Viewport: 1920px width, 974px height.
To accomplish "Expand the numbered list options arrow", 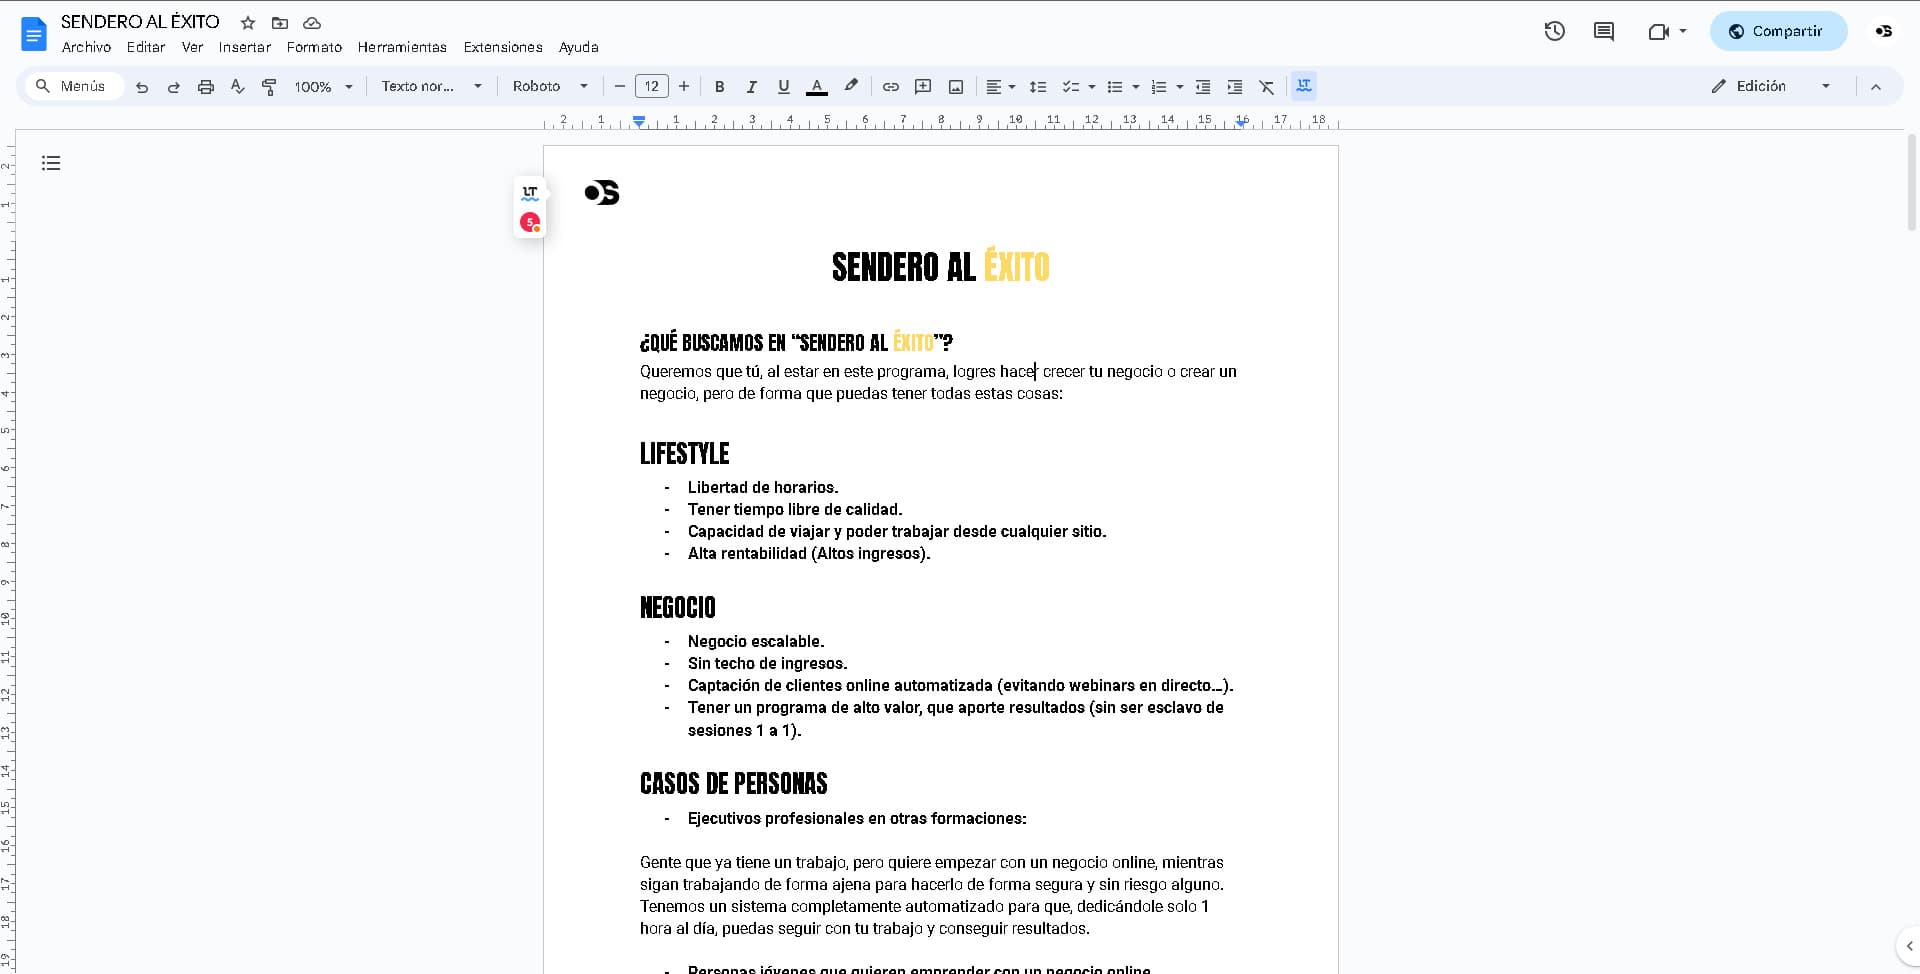I will pos(1180,87).
